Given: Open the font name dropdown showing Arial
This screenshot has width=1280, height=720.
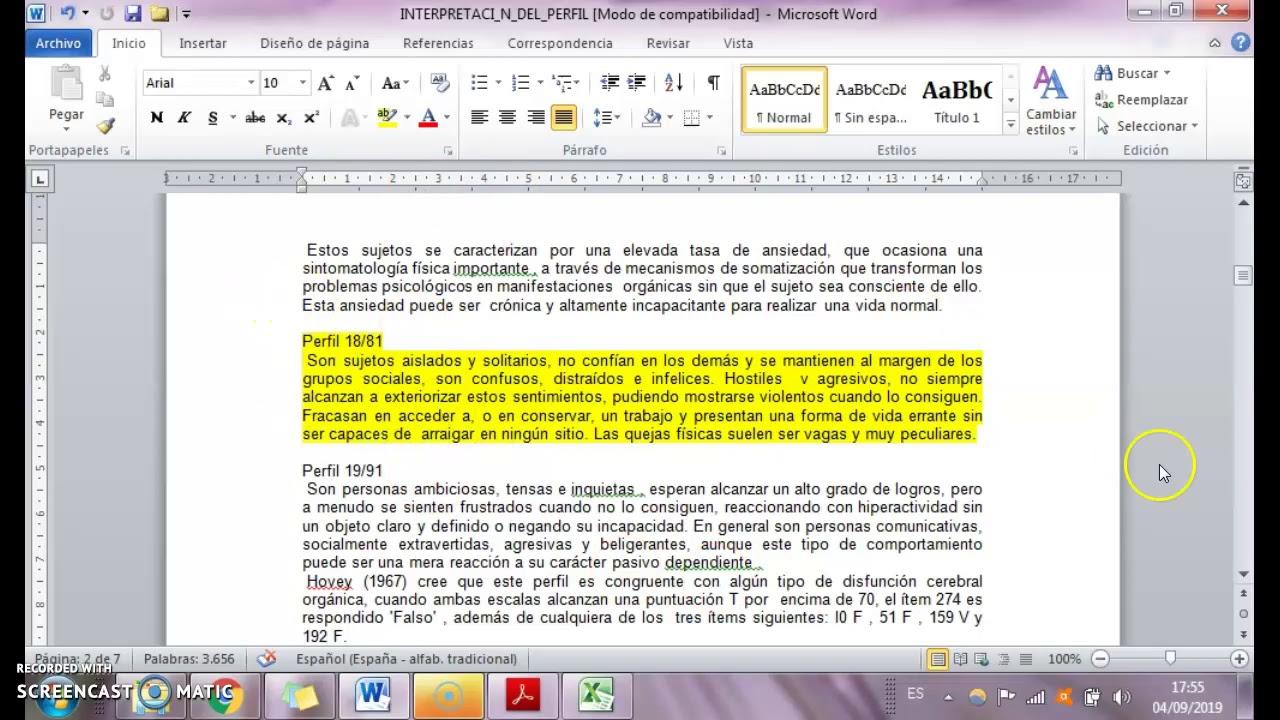Looking at the screenshot, I should [251, 83].
